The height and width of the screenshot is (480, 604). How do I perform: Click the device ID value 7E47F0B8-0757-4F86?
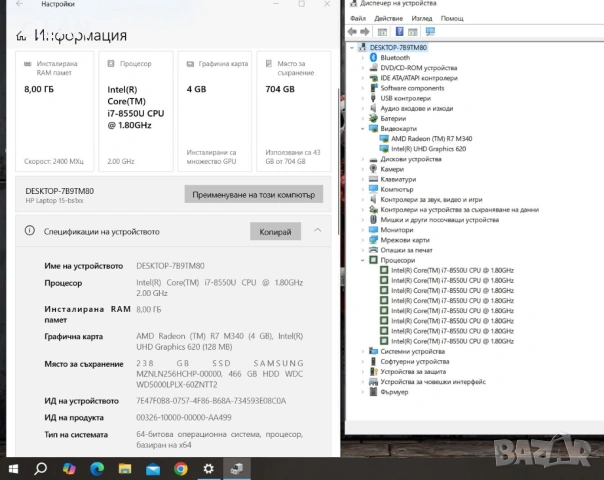point(211,401)
